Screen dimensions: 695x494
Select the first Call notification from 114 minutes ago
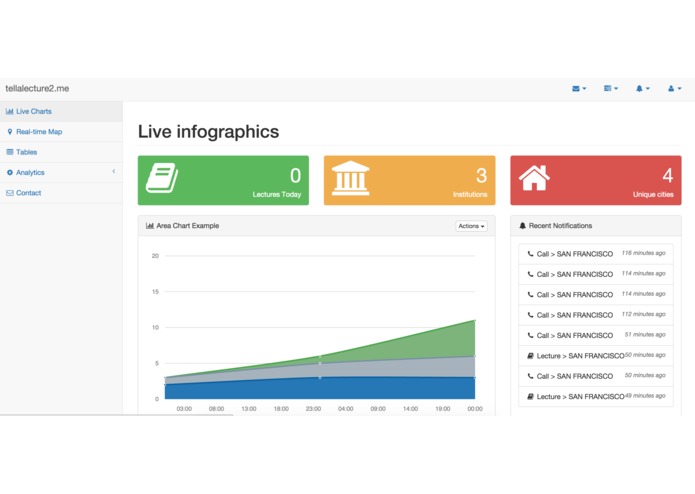click(x=596, y=274)
